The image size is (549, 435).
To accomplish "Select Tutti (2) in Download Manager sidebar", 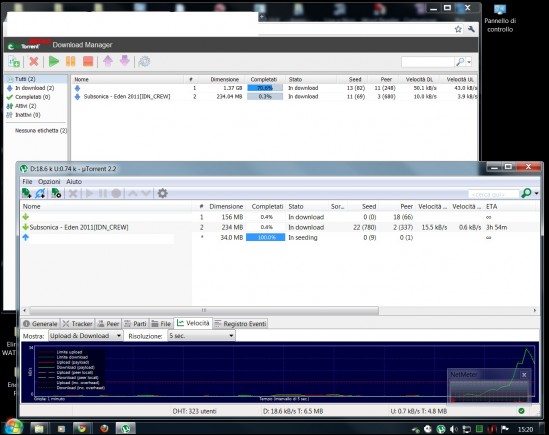I will pos(36,79).
